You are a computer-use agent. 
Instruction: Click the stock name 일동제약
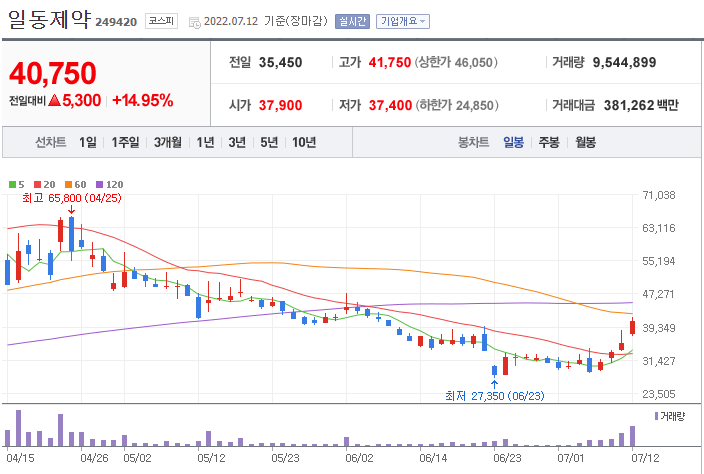(49, 19)
